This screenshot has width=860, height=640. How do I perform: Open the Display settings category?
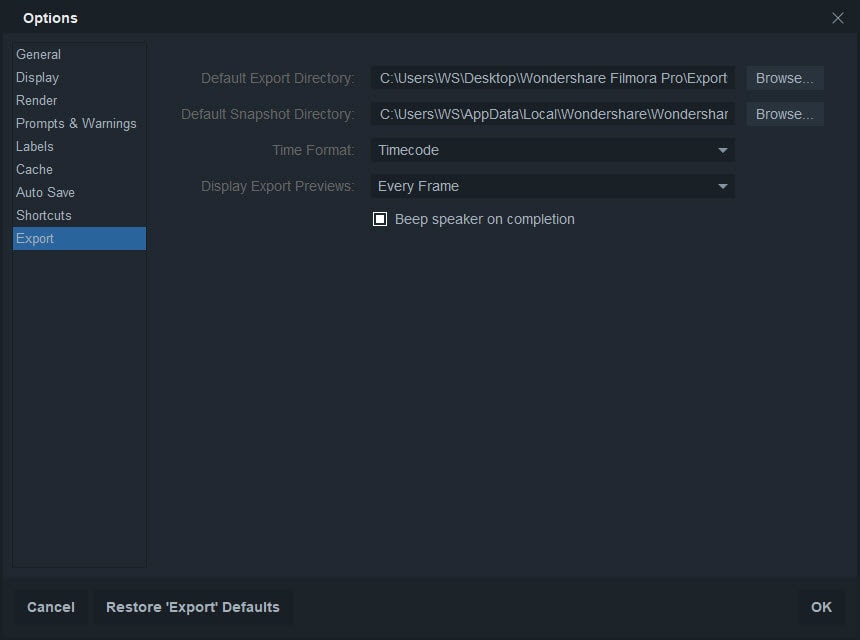37,77
